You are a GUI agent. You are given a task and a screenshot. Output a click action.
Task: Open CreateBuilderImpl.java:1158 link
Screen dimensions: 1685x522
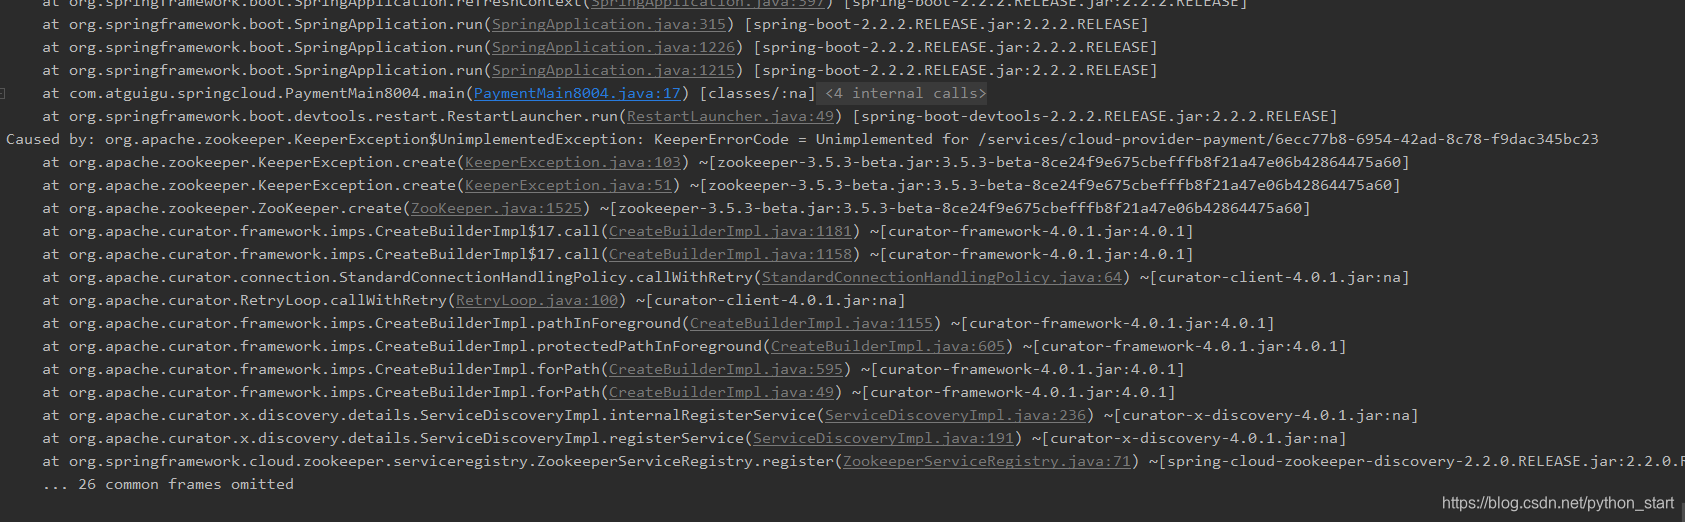[x=730, y=254]
